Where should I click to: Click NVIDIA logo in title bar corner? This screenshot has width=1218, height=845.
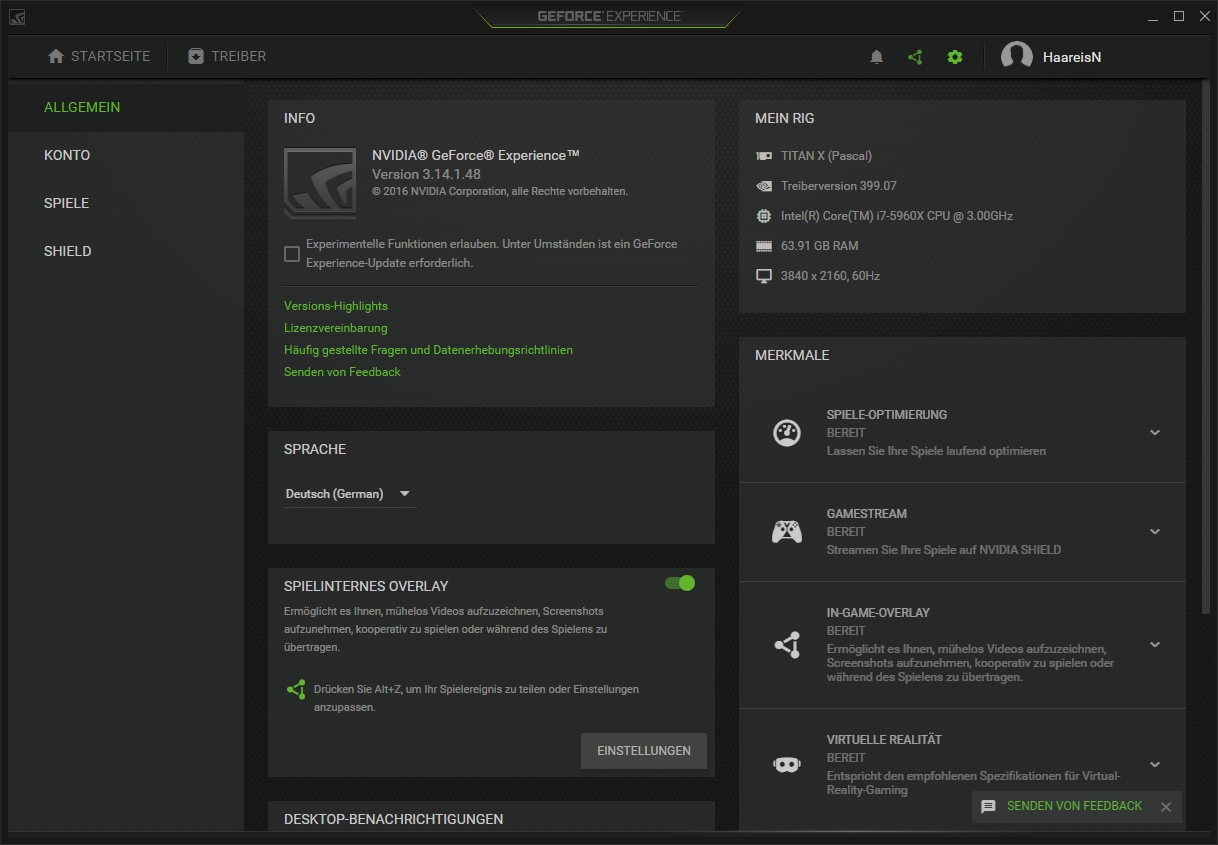[17, 17]
